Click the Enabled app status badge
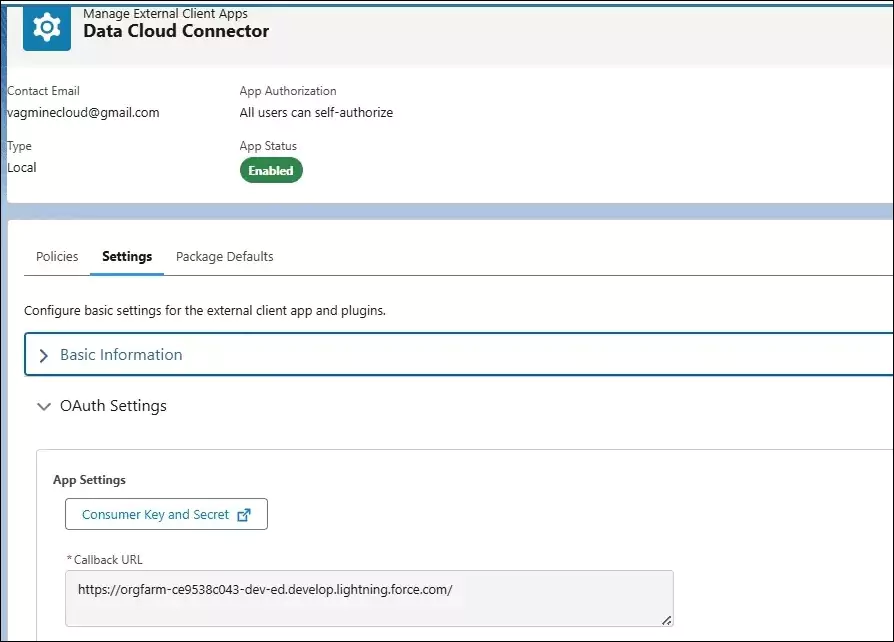 pos(271,170)
